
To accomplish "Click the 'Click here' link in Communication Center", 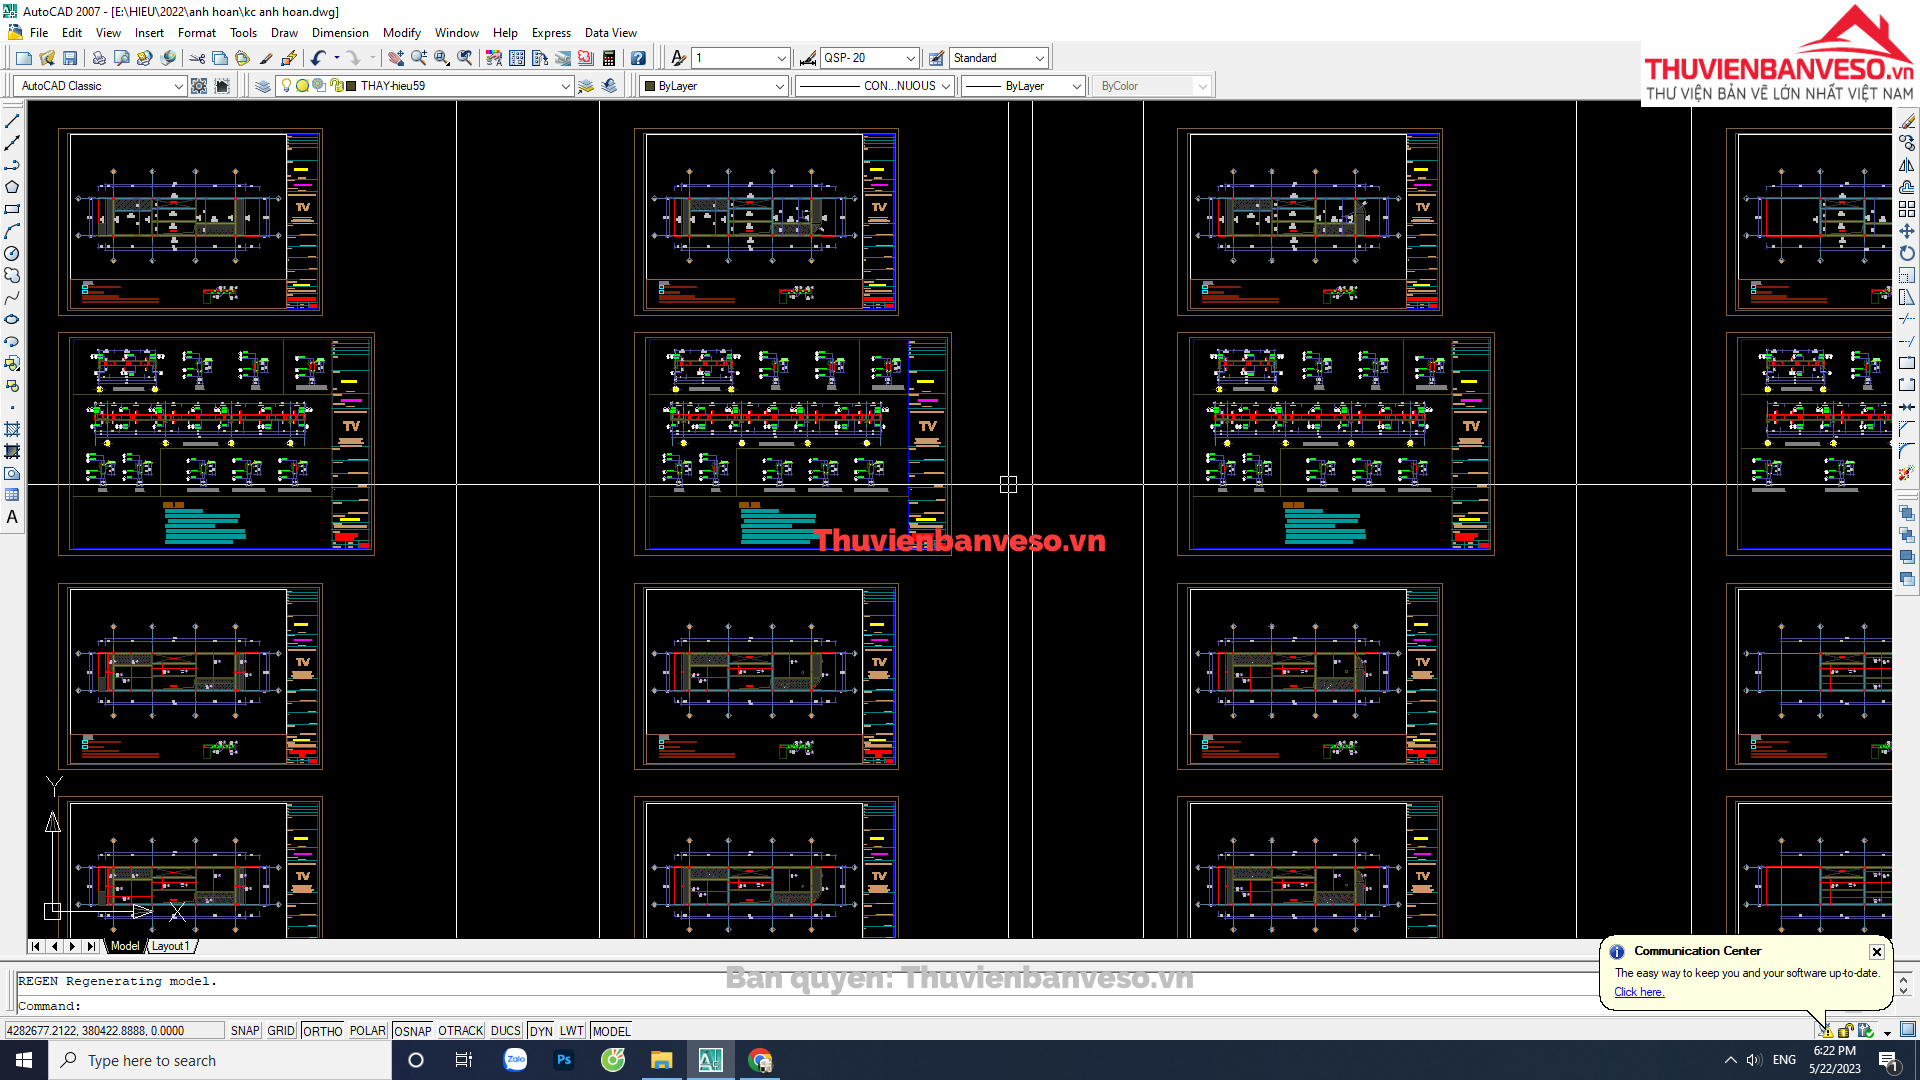I will (x=1638, y=992).
